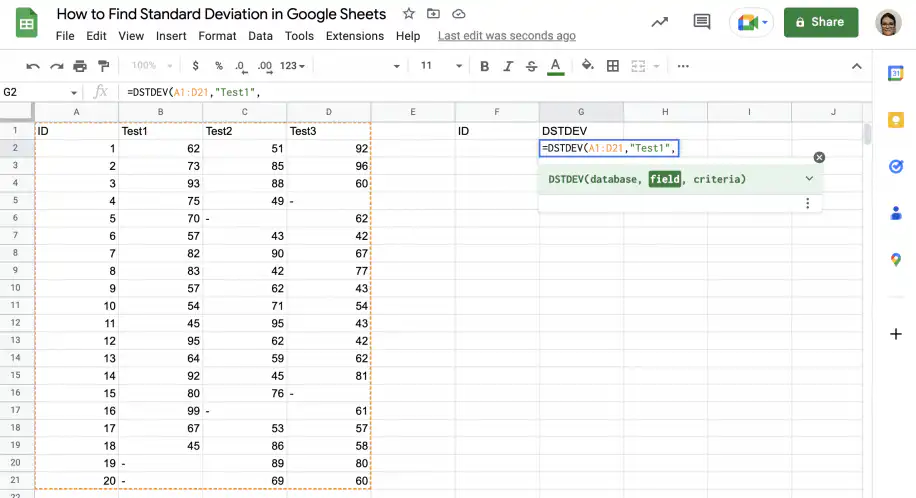Toggle bold formatting
Image resolution: width=916 pixels, height=498 pixels.
[484, 66]
